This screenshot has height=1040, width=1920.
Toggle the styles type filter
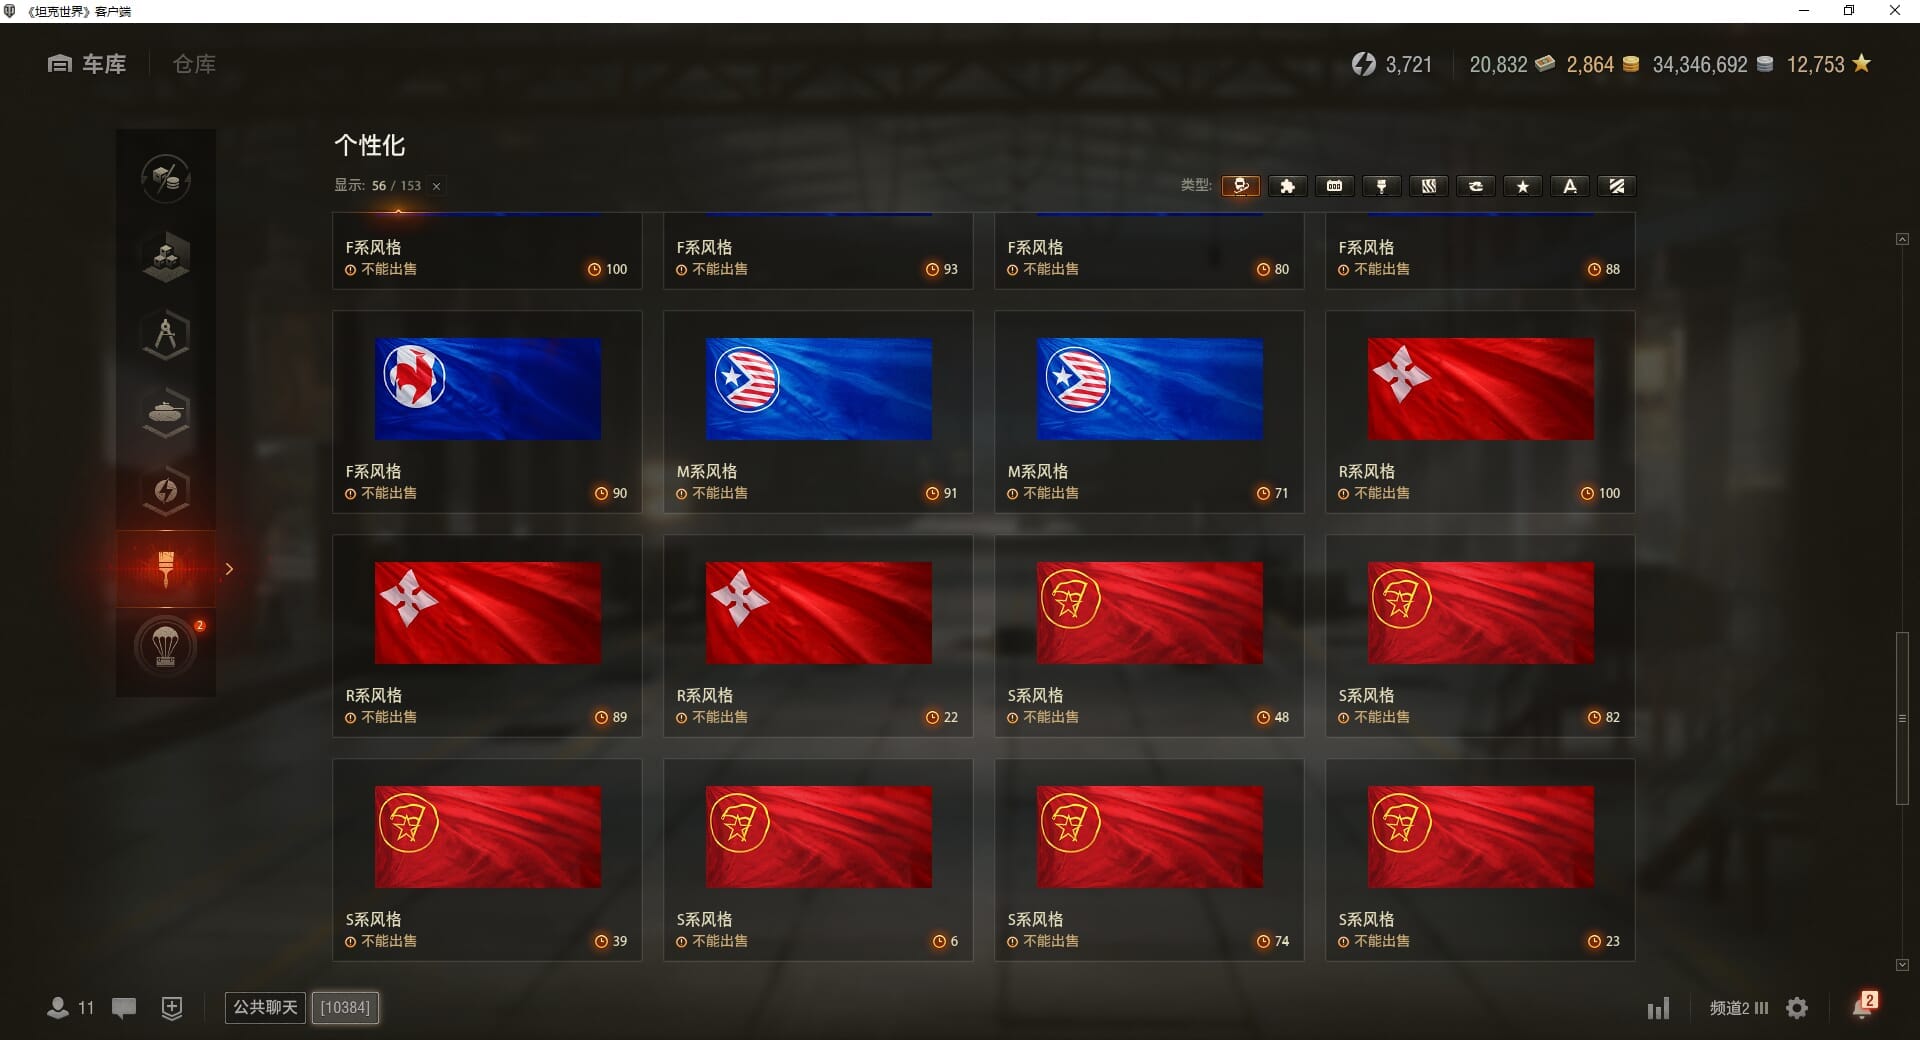[1241, 186]
